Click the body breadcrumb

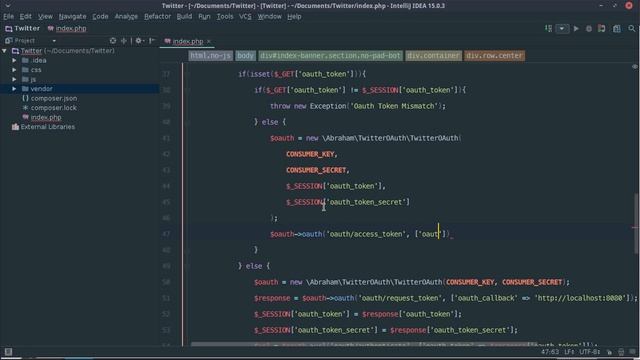[x=245, y=56]
